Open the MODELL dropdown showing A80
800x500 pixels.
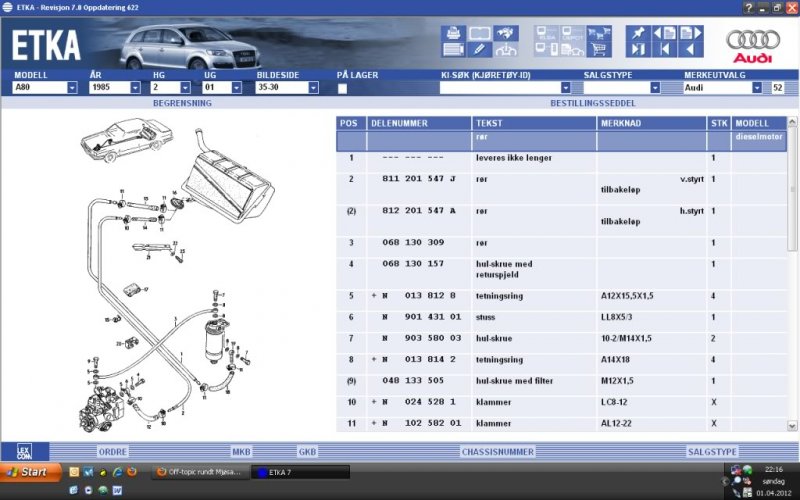coord(72,88)
